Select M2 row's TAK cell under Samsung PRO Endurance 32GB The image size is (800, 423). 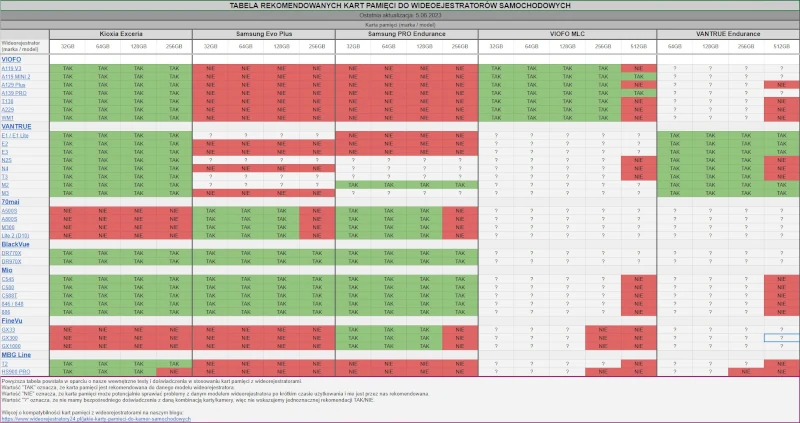[353, 185]
